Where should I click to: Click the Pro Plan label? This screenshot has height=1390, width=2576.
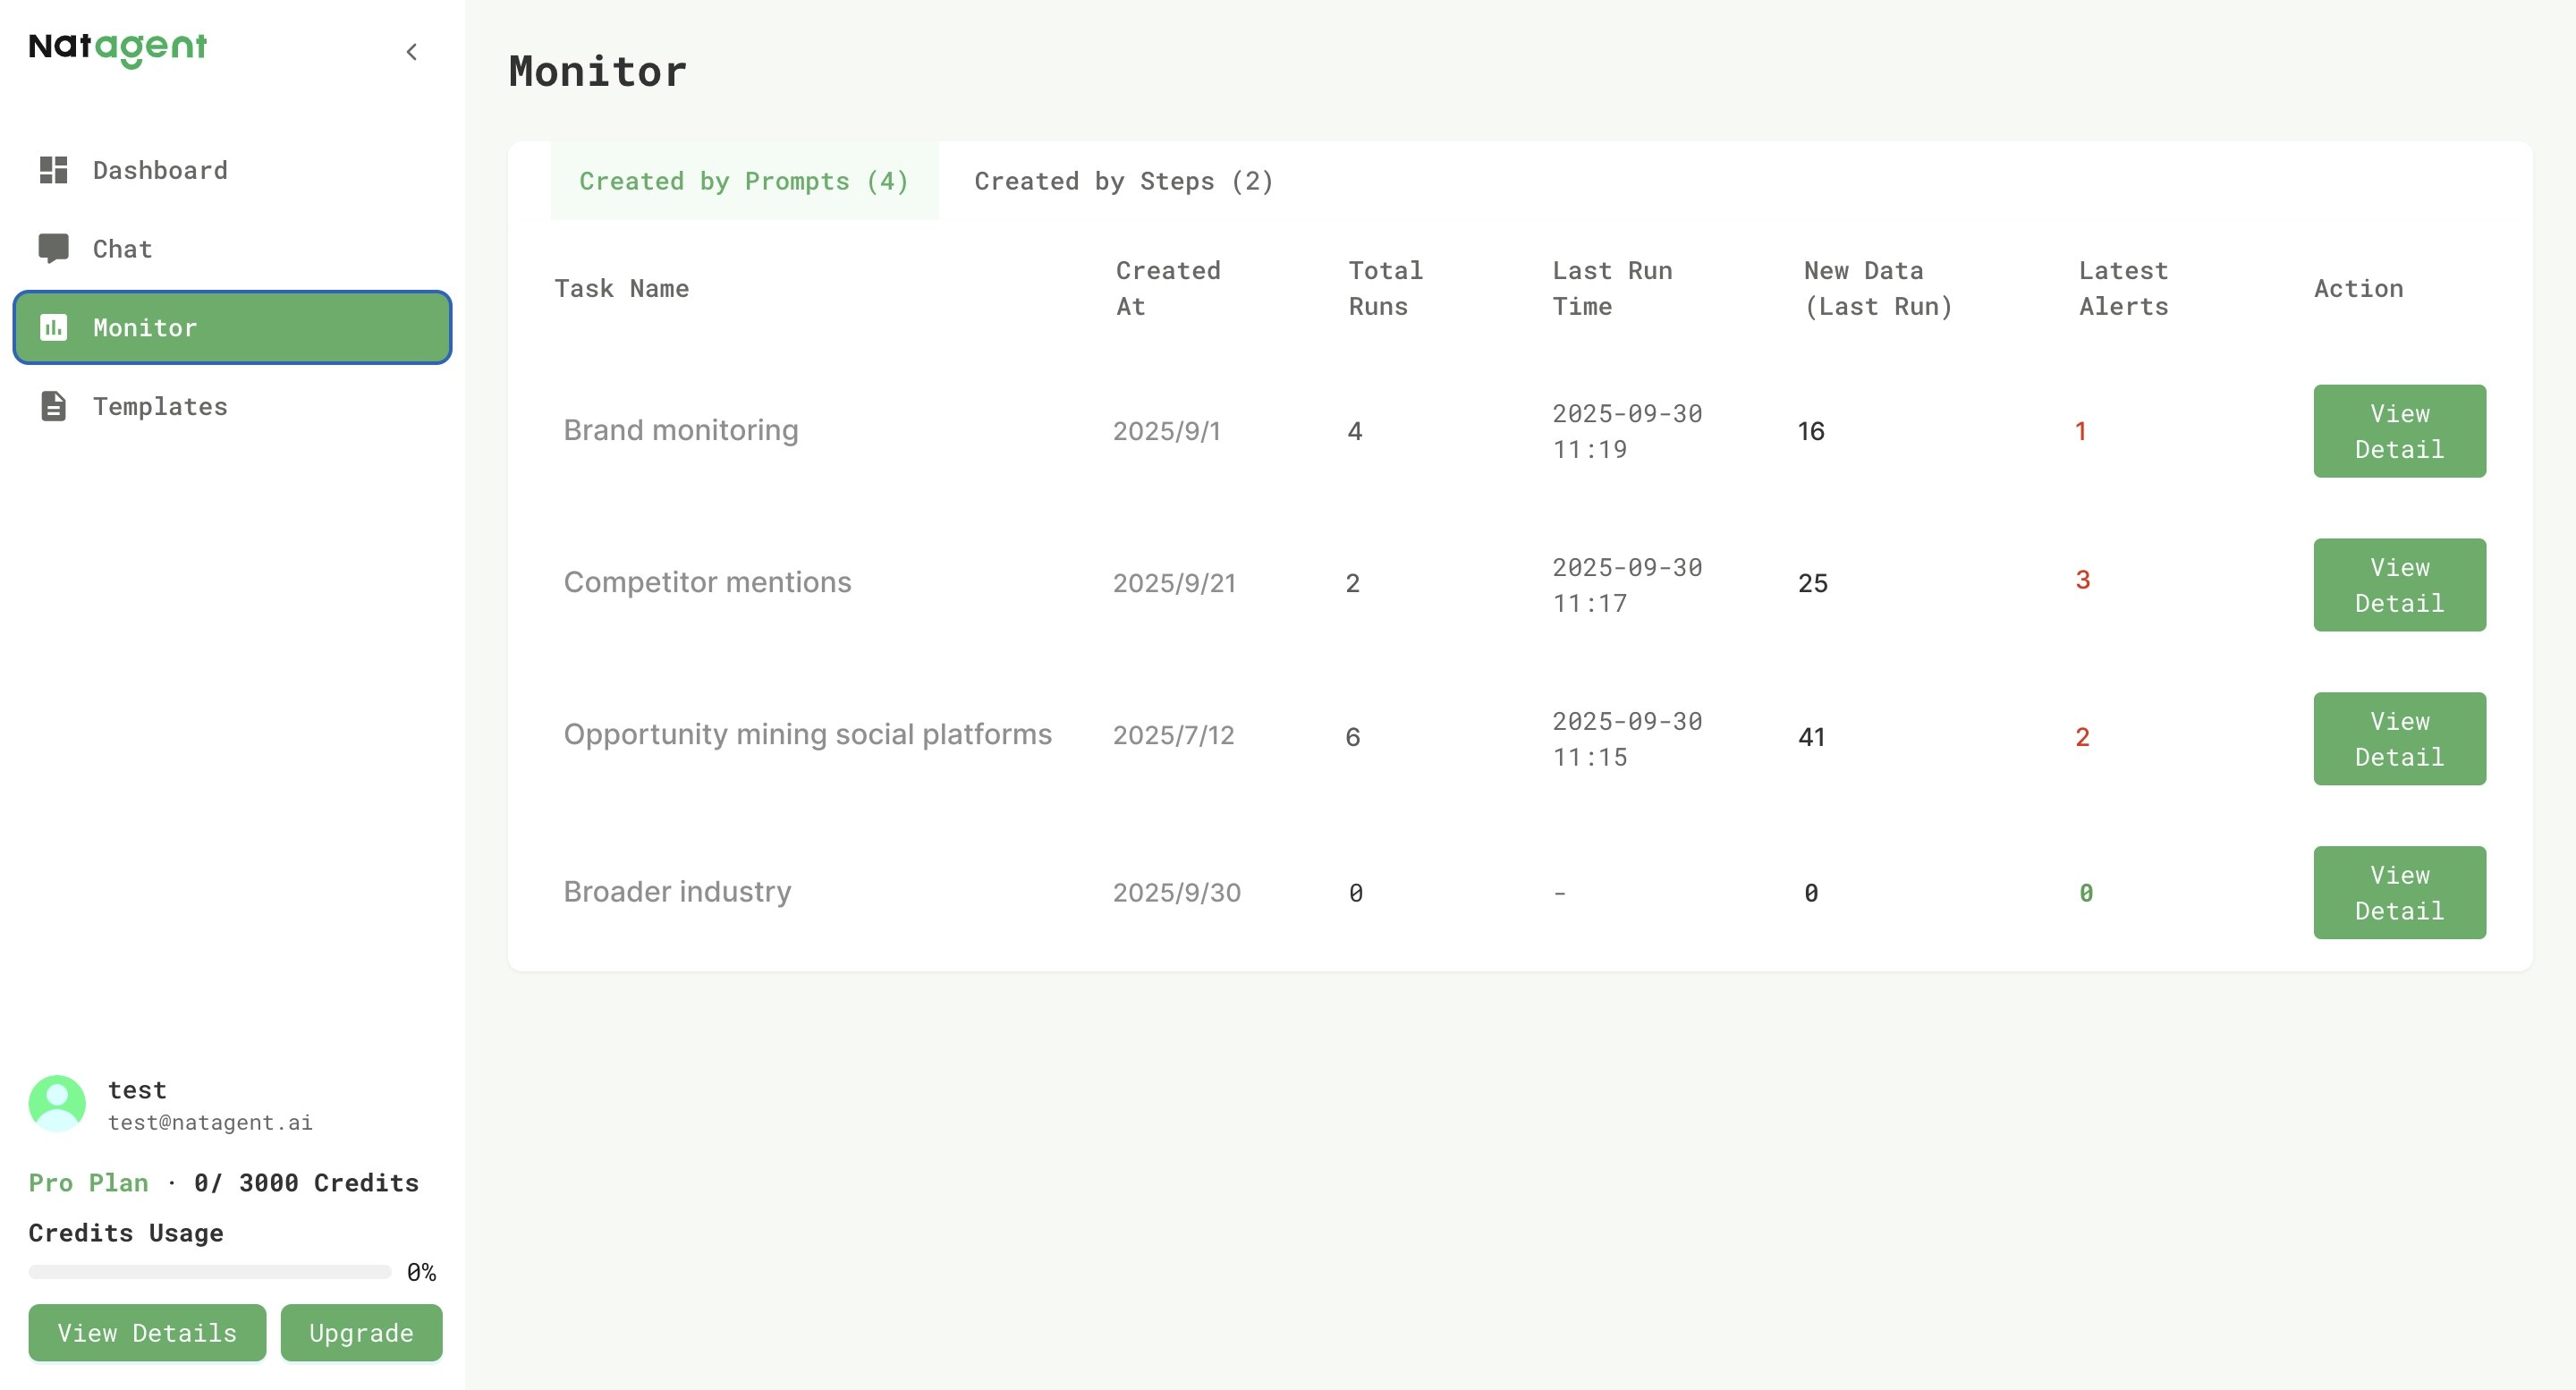tap(88, 1182)
